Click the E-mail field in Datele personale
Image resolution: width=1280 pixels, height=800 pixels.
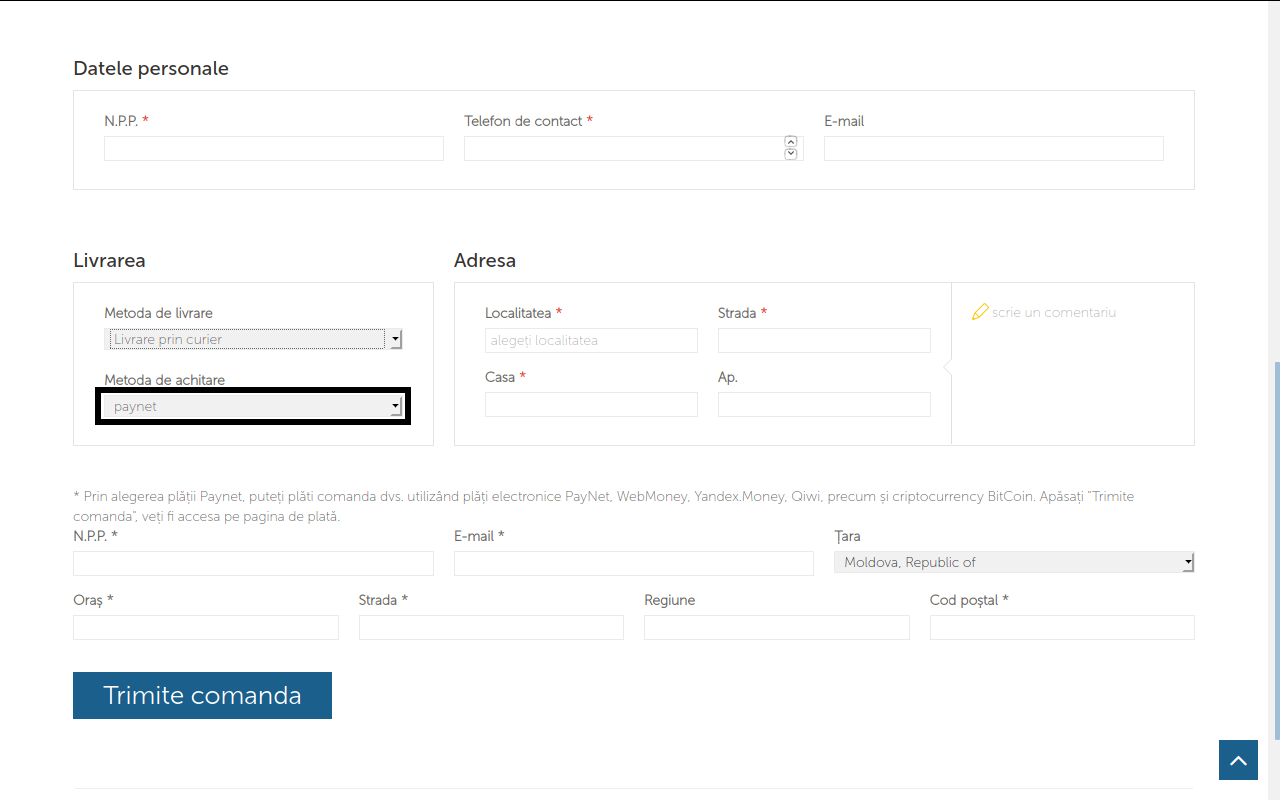point(993,148)
